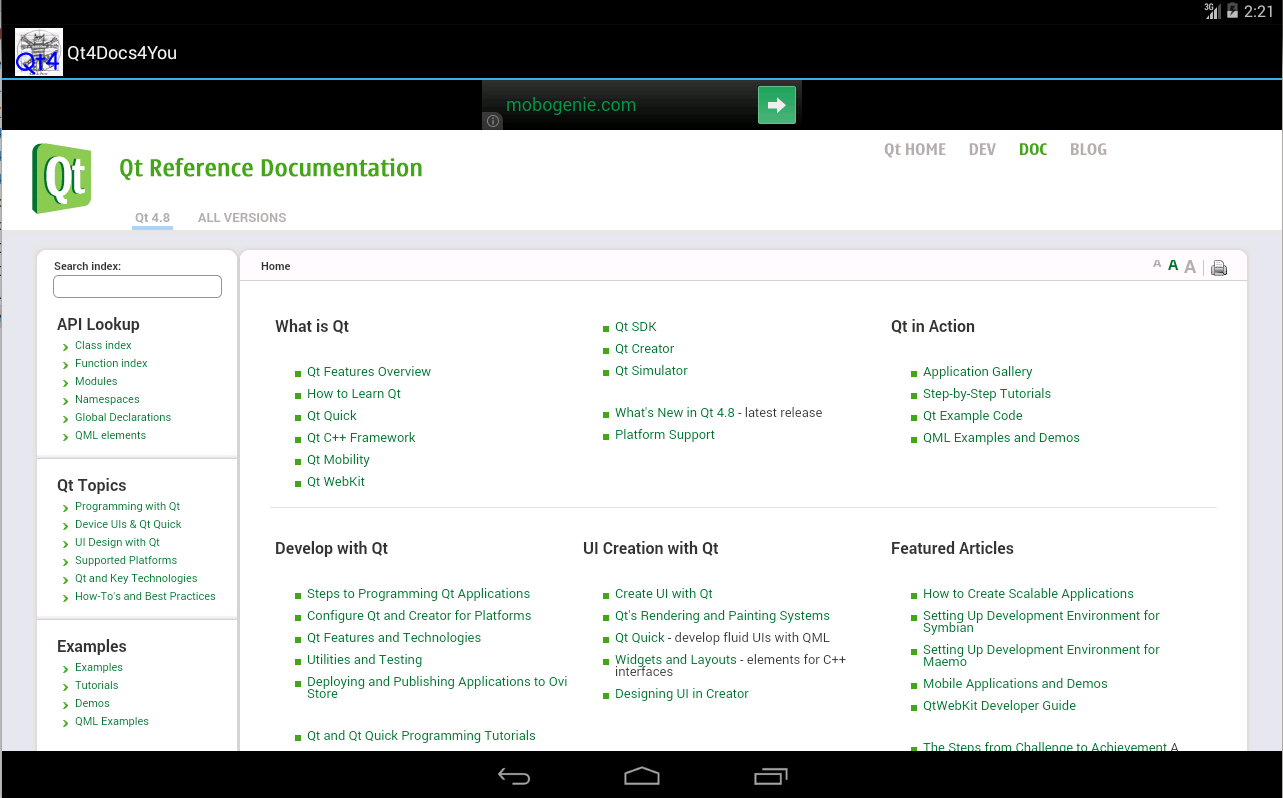Tap the Android home button

642,776
